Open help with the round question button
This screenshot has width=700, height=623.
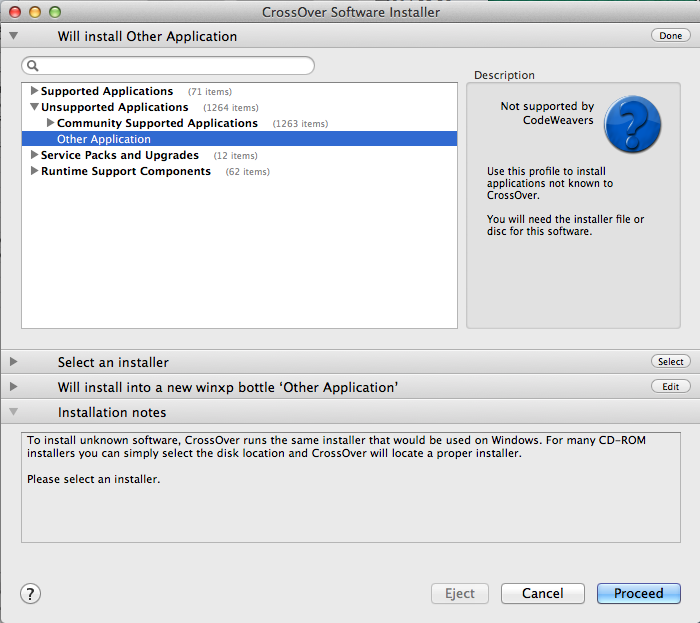30,594
